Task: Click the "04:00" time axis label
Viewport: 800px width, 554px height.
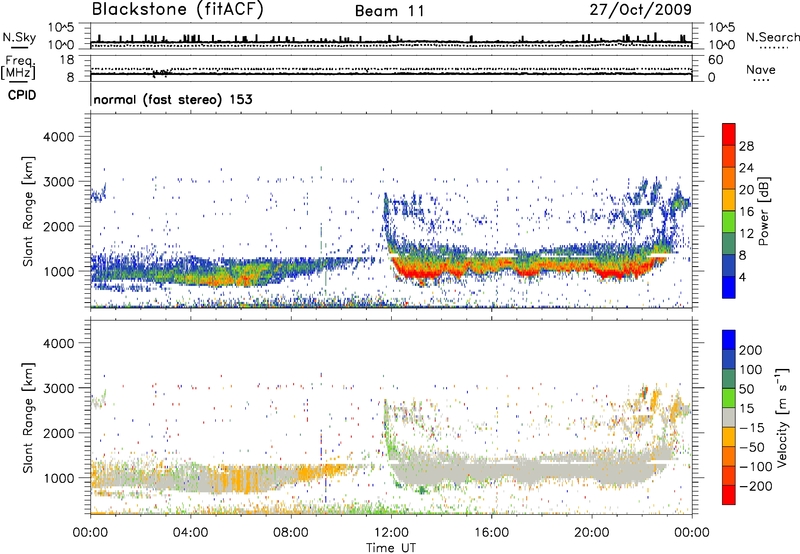Action: coord(191,533)
